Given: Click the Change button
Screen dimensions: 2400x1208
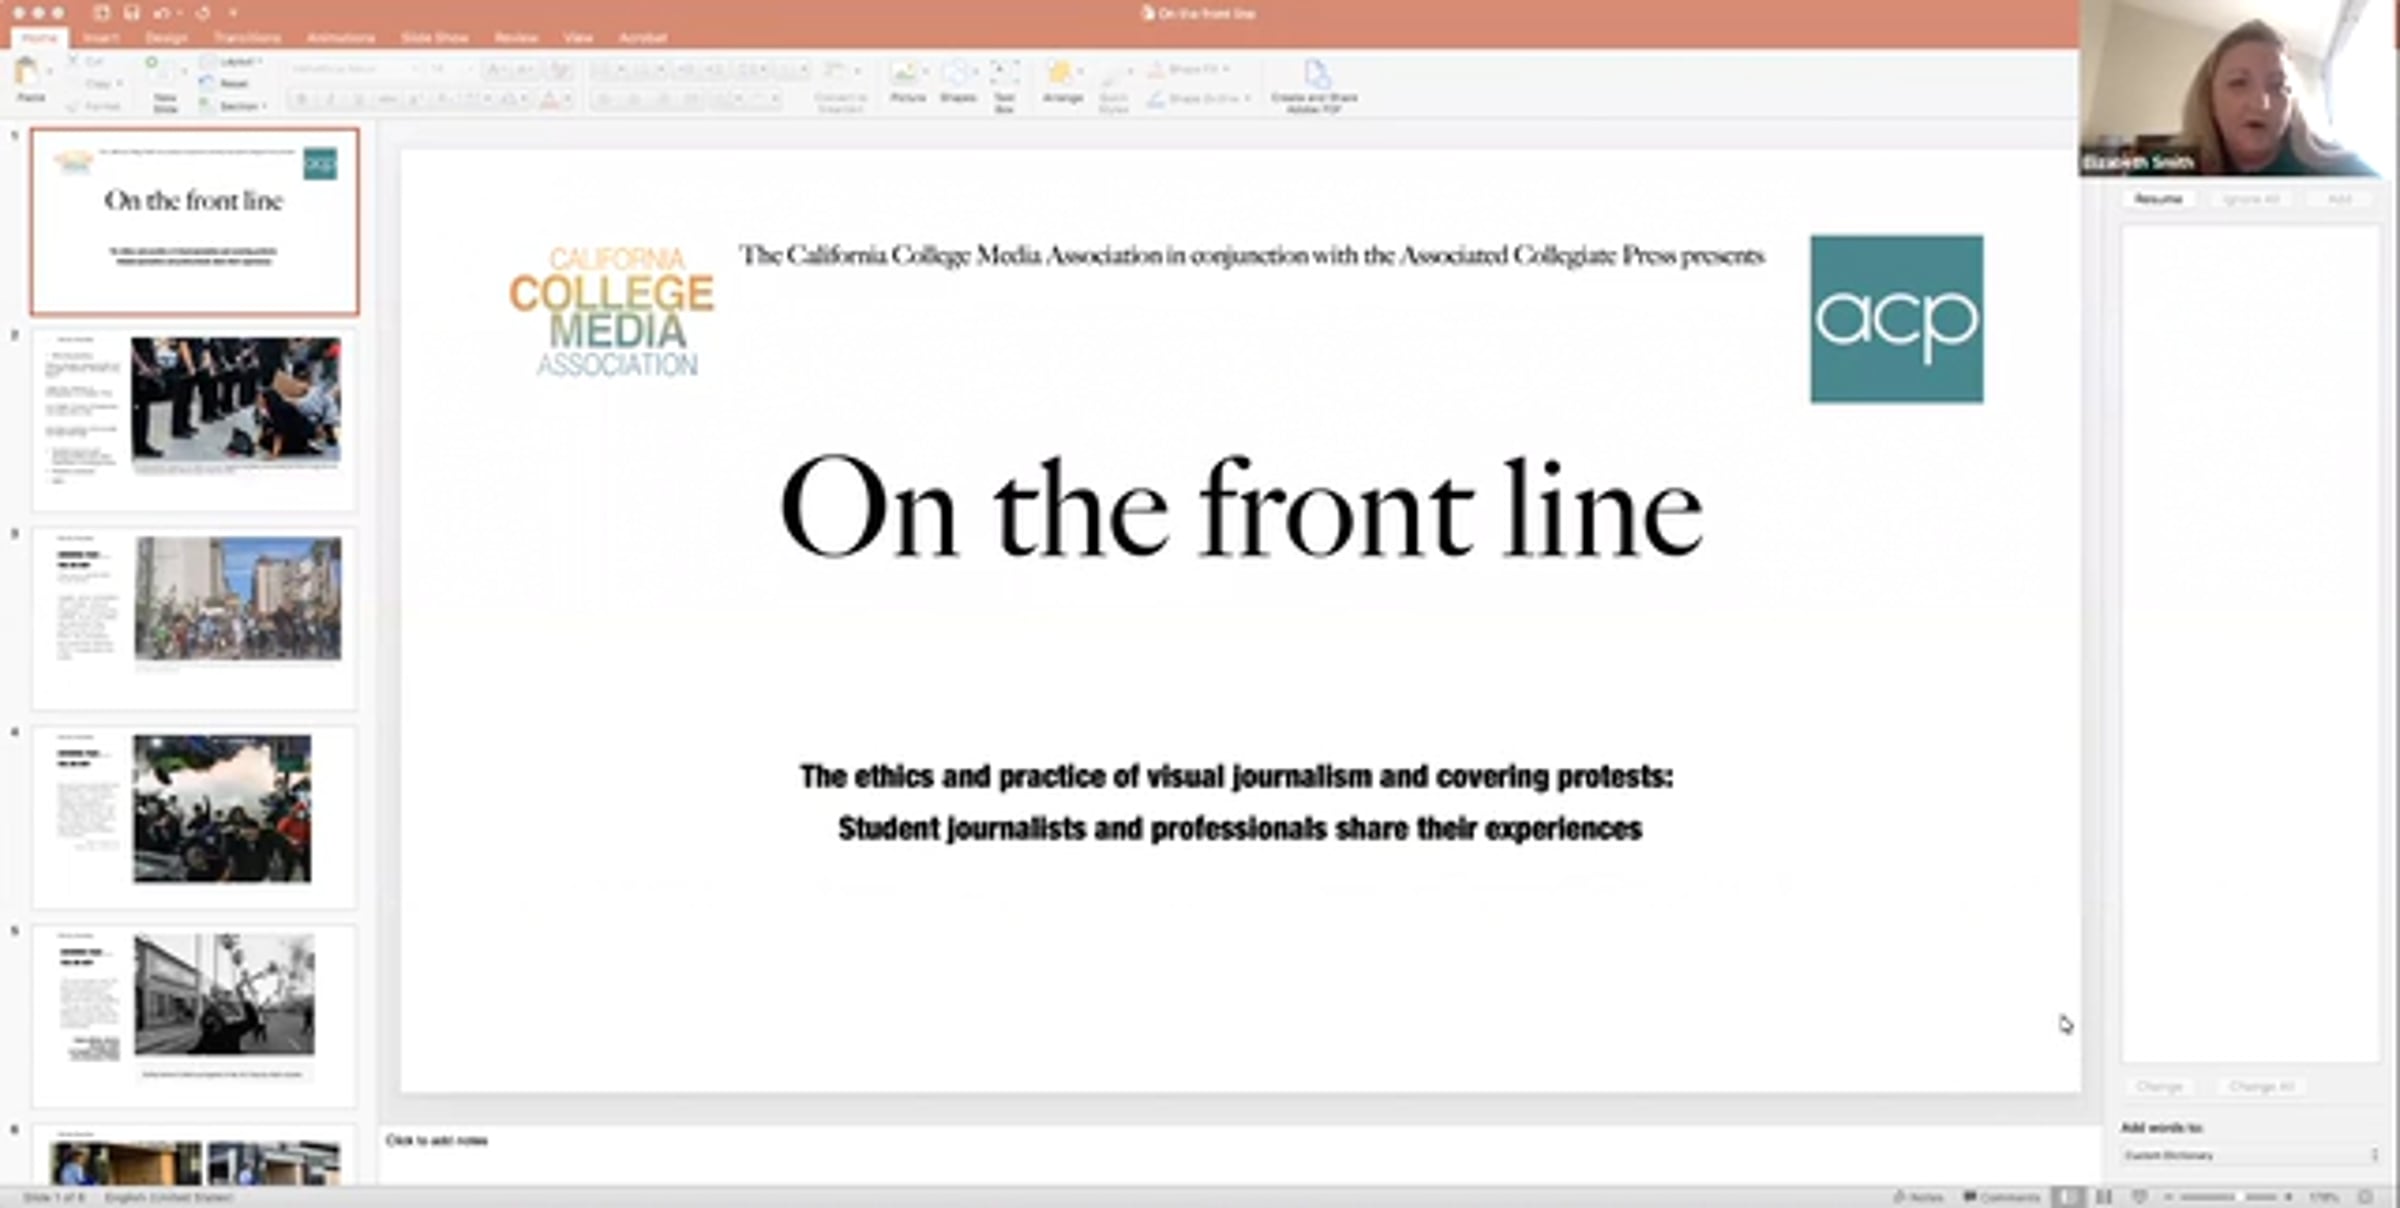Looking at the screenshot, I should point(2159,1086).
